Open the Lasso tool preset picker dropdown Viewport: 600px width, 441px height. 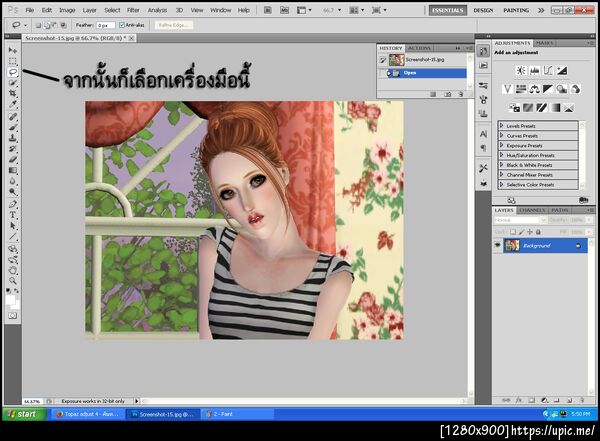click(x=25, y=25)
